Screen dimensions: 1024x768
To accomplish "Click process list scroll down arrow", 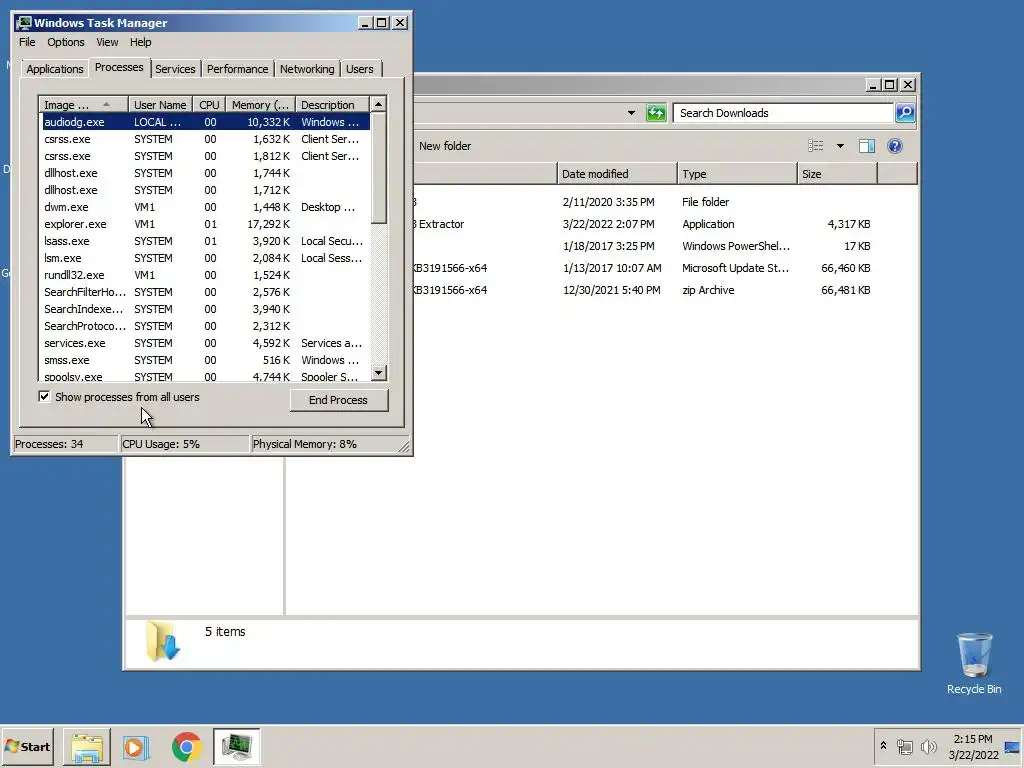I will 379,373.
